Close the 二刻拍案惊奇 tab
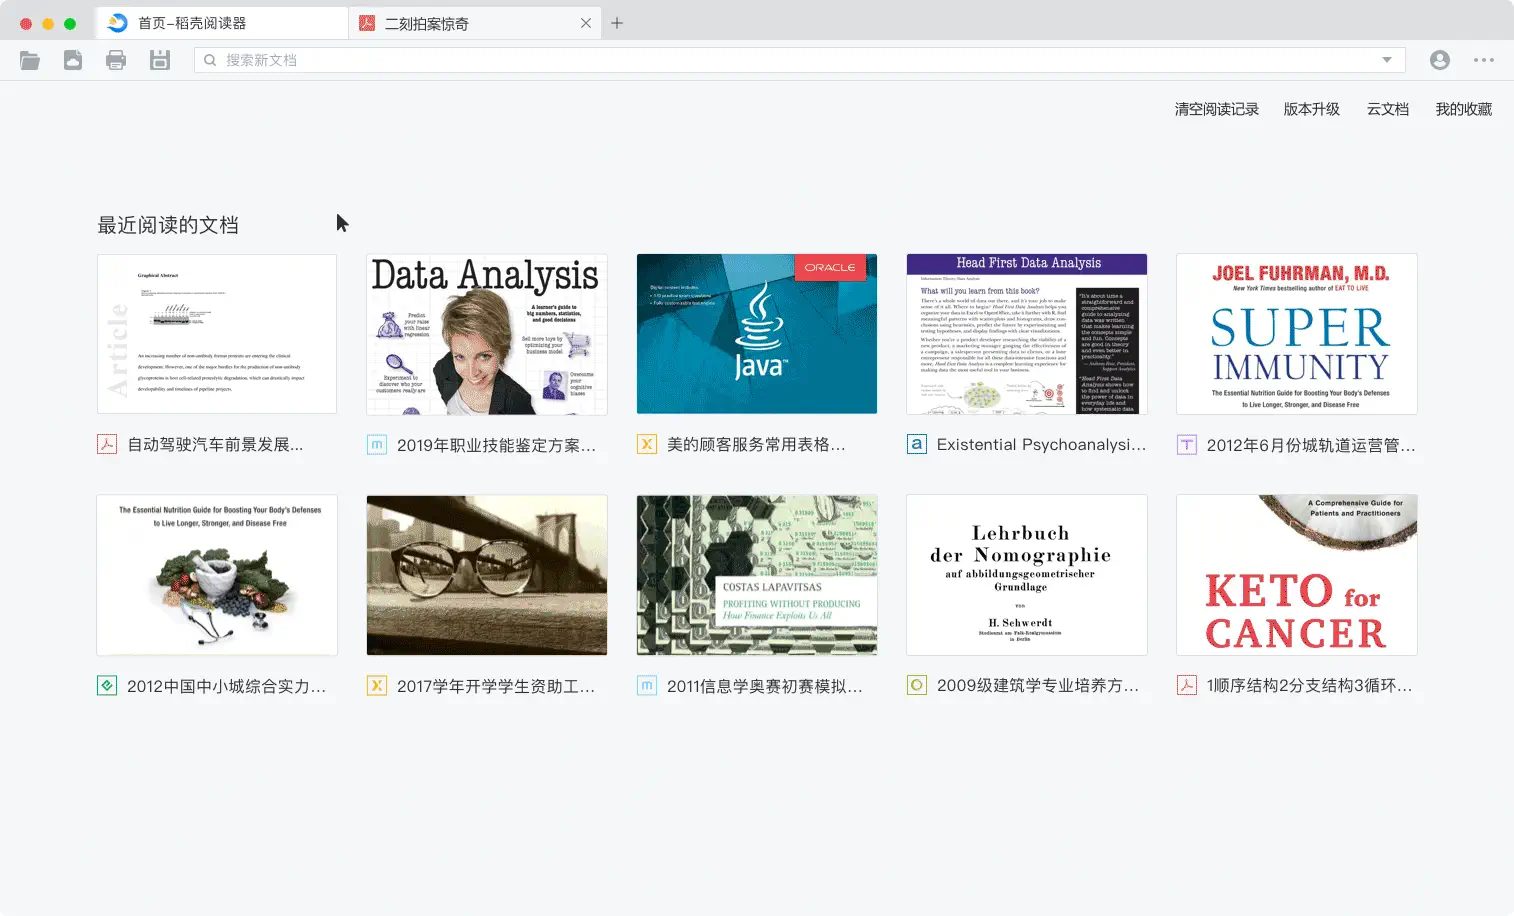Viewport: 1514px width, 916px height. pyautogui.click(x=586, y=23)
